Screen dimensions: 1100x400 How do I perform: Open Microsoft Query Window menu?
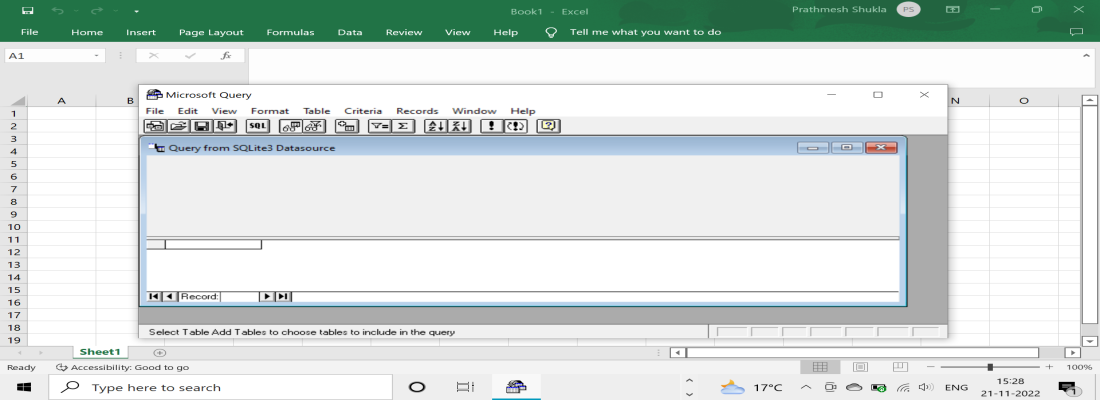click(474, 111)
